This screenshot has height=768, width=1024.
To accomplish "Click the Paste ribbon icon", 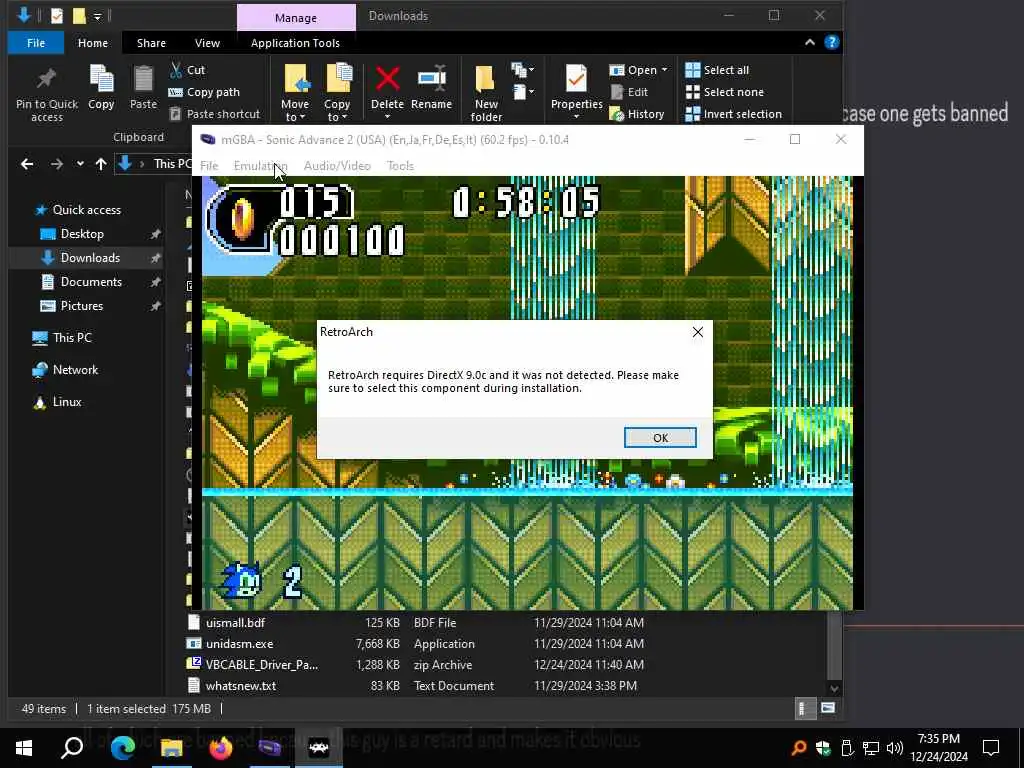I will point(143,88).
